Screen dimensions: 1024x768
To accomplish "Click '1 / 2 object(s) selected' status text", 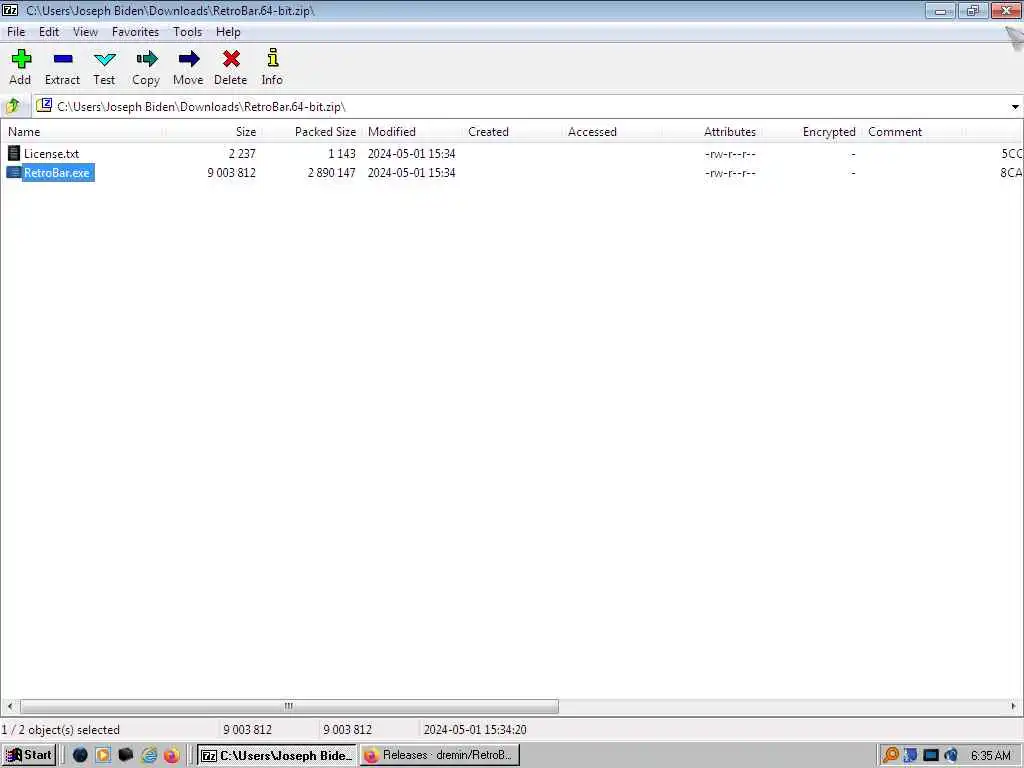I will 61,729.
